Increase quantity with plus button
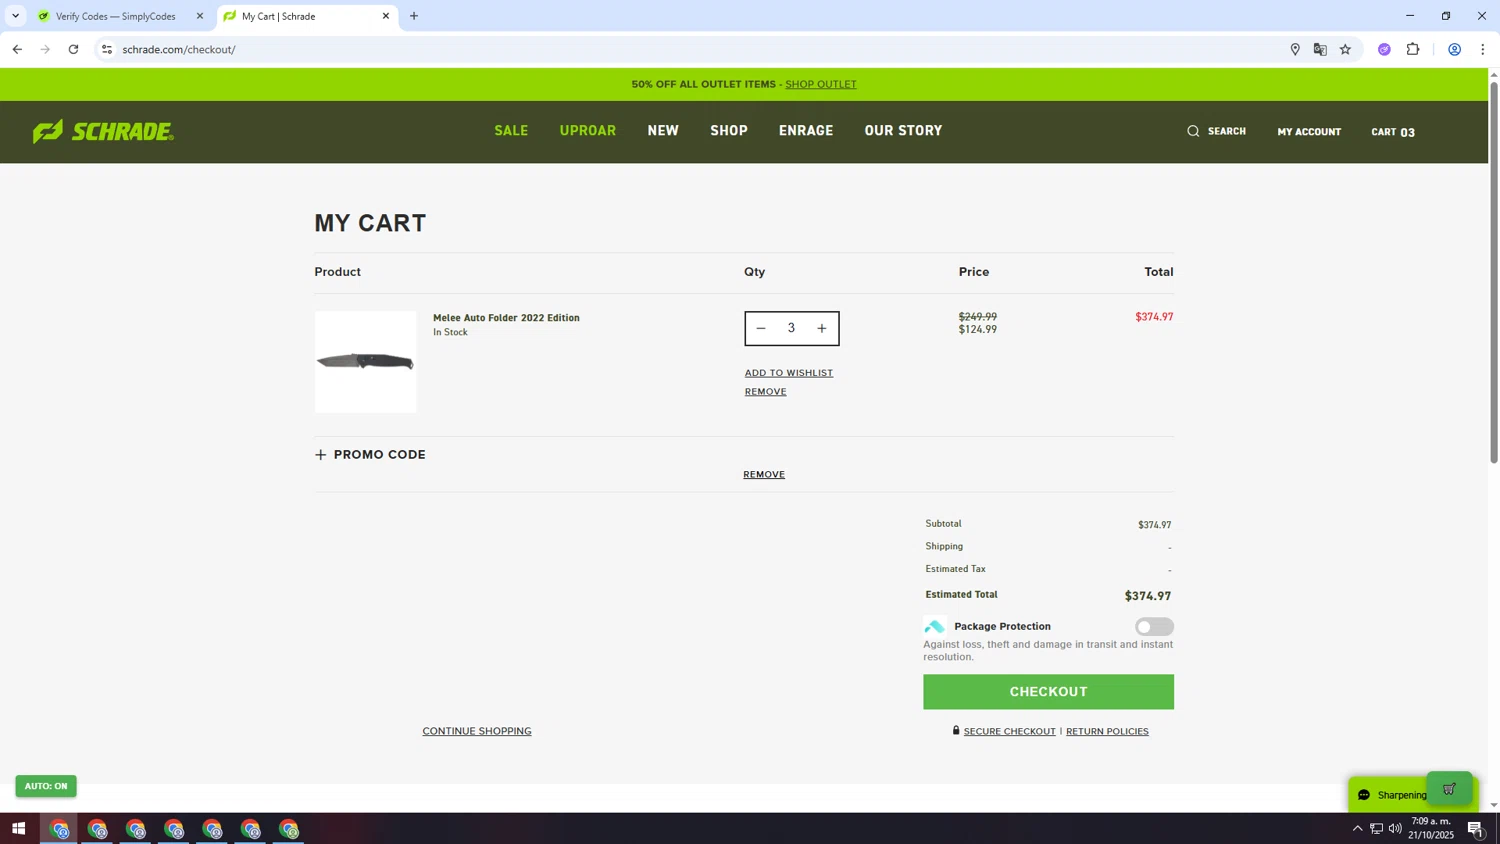 (x=822, y=328)
